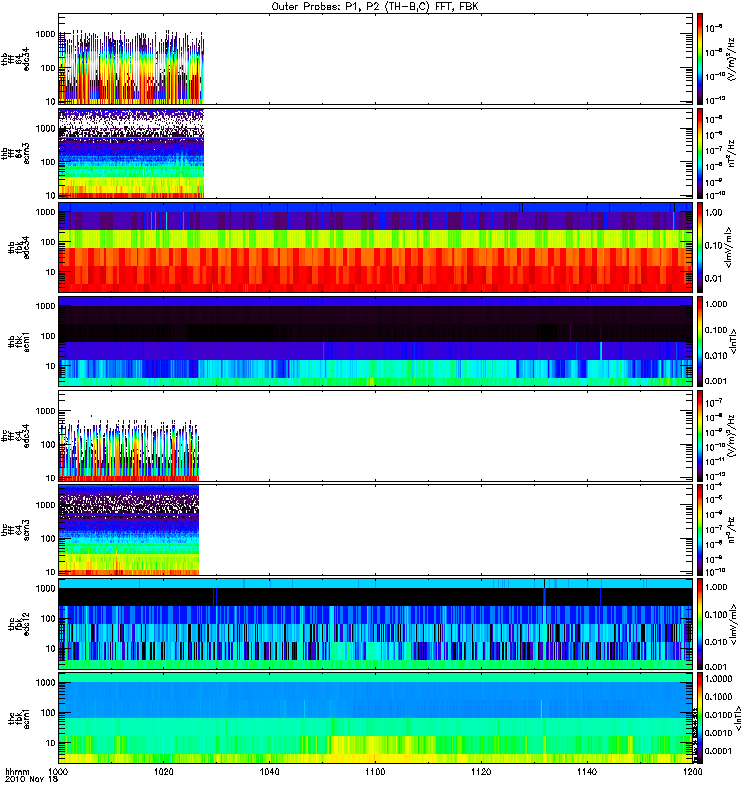Select the 1140 time axis tick label
This screenshot has height=800, width=750.
point(587,771)
